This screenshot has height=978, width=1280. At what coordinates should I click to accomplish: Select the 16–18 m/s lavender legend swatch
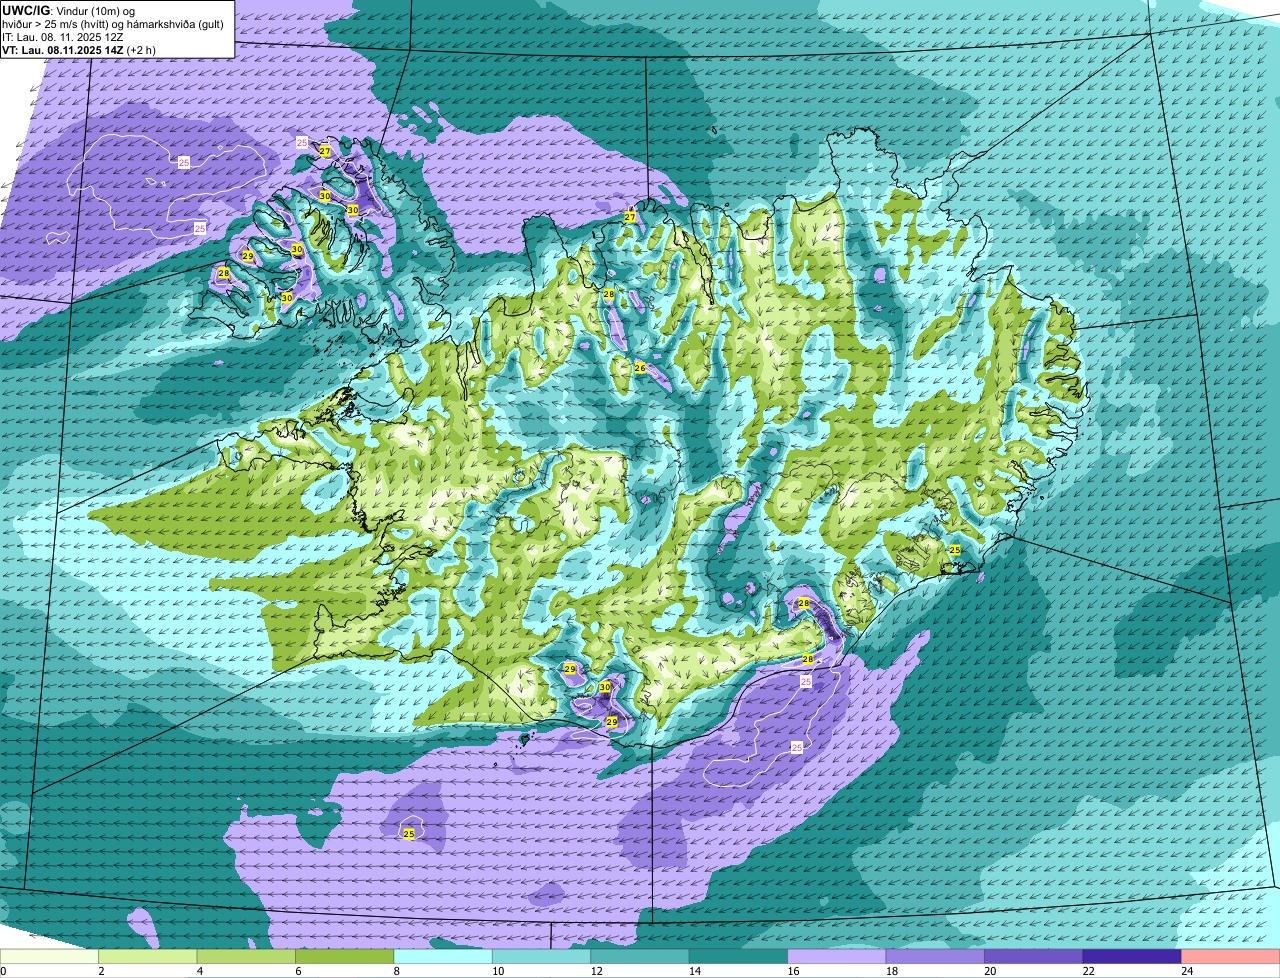point(837,957)
